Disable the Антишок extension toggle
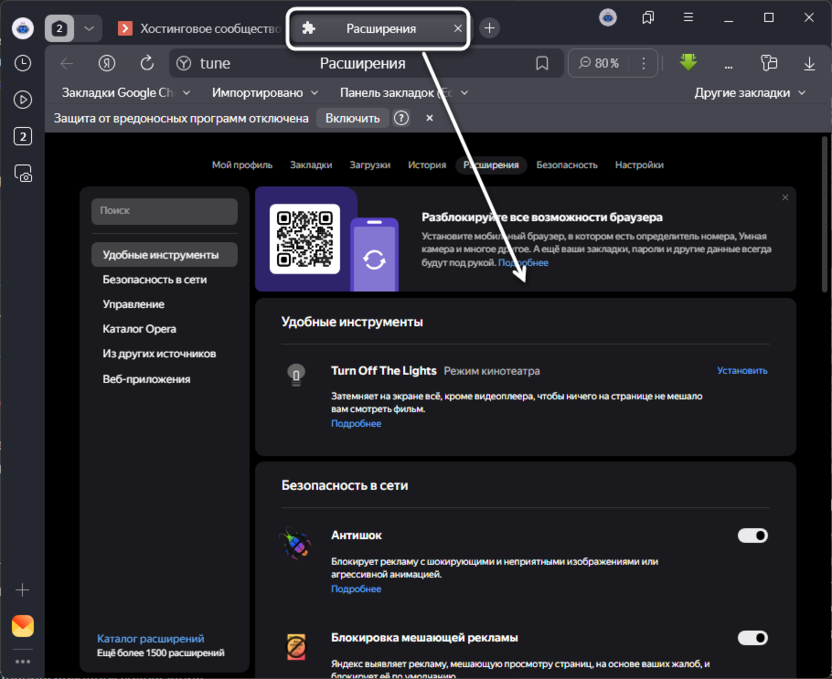The height and width of the screenshot is (679, 832). [x=751, y=535]
